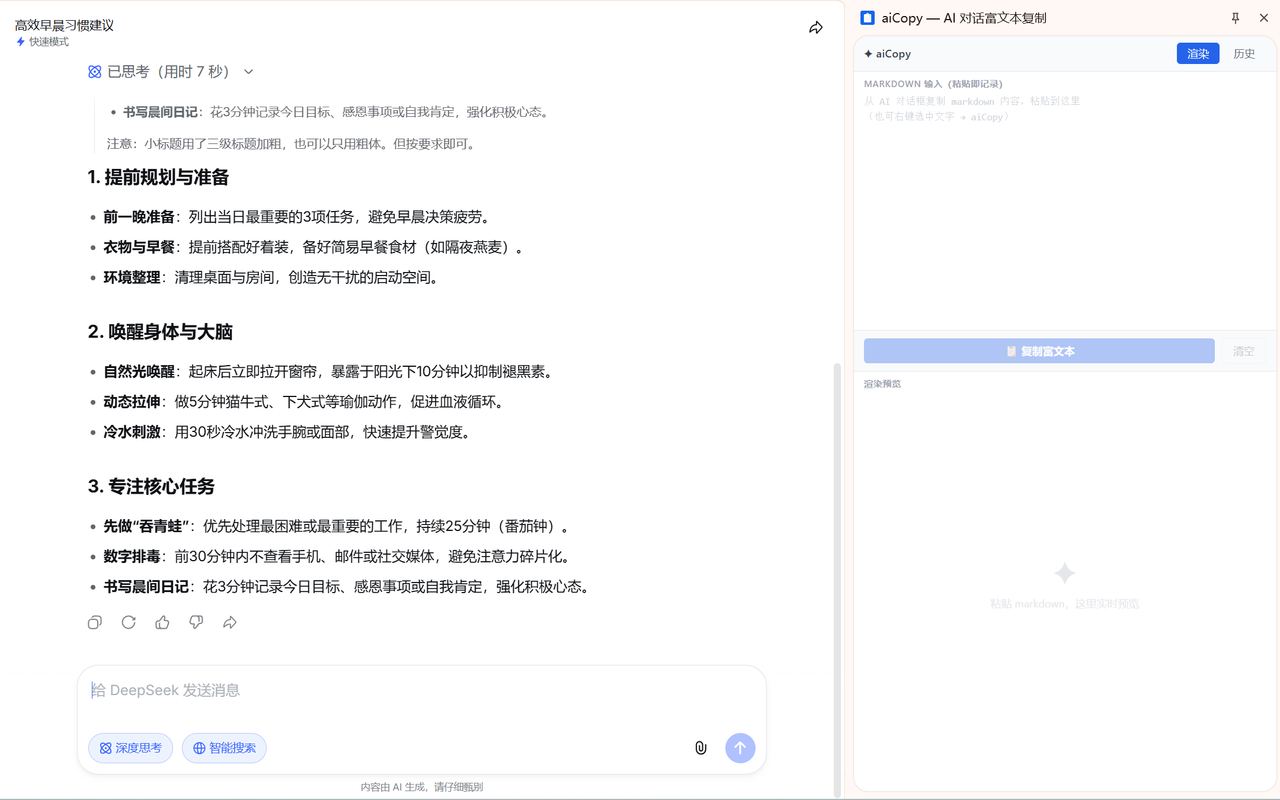
Task: Collapse the 已思考 thinking section
Action: 247,71
